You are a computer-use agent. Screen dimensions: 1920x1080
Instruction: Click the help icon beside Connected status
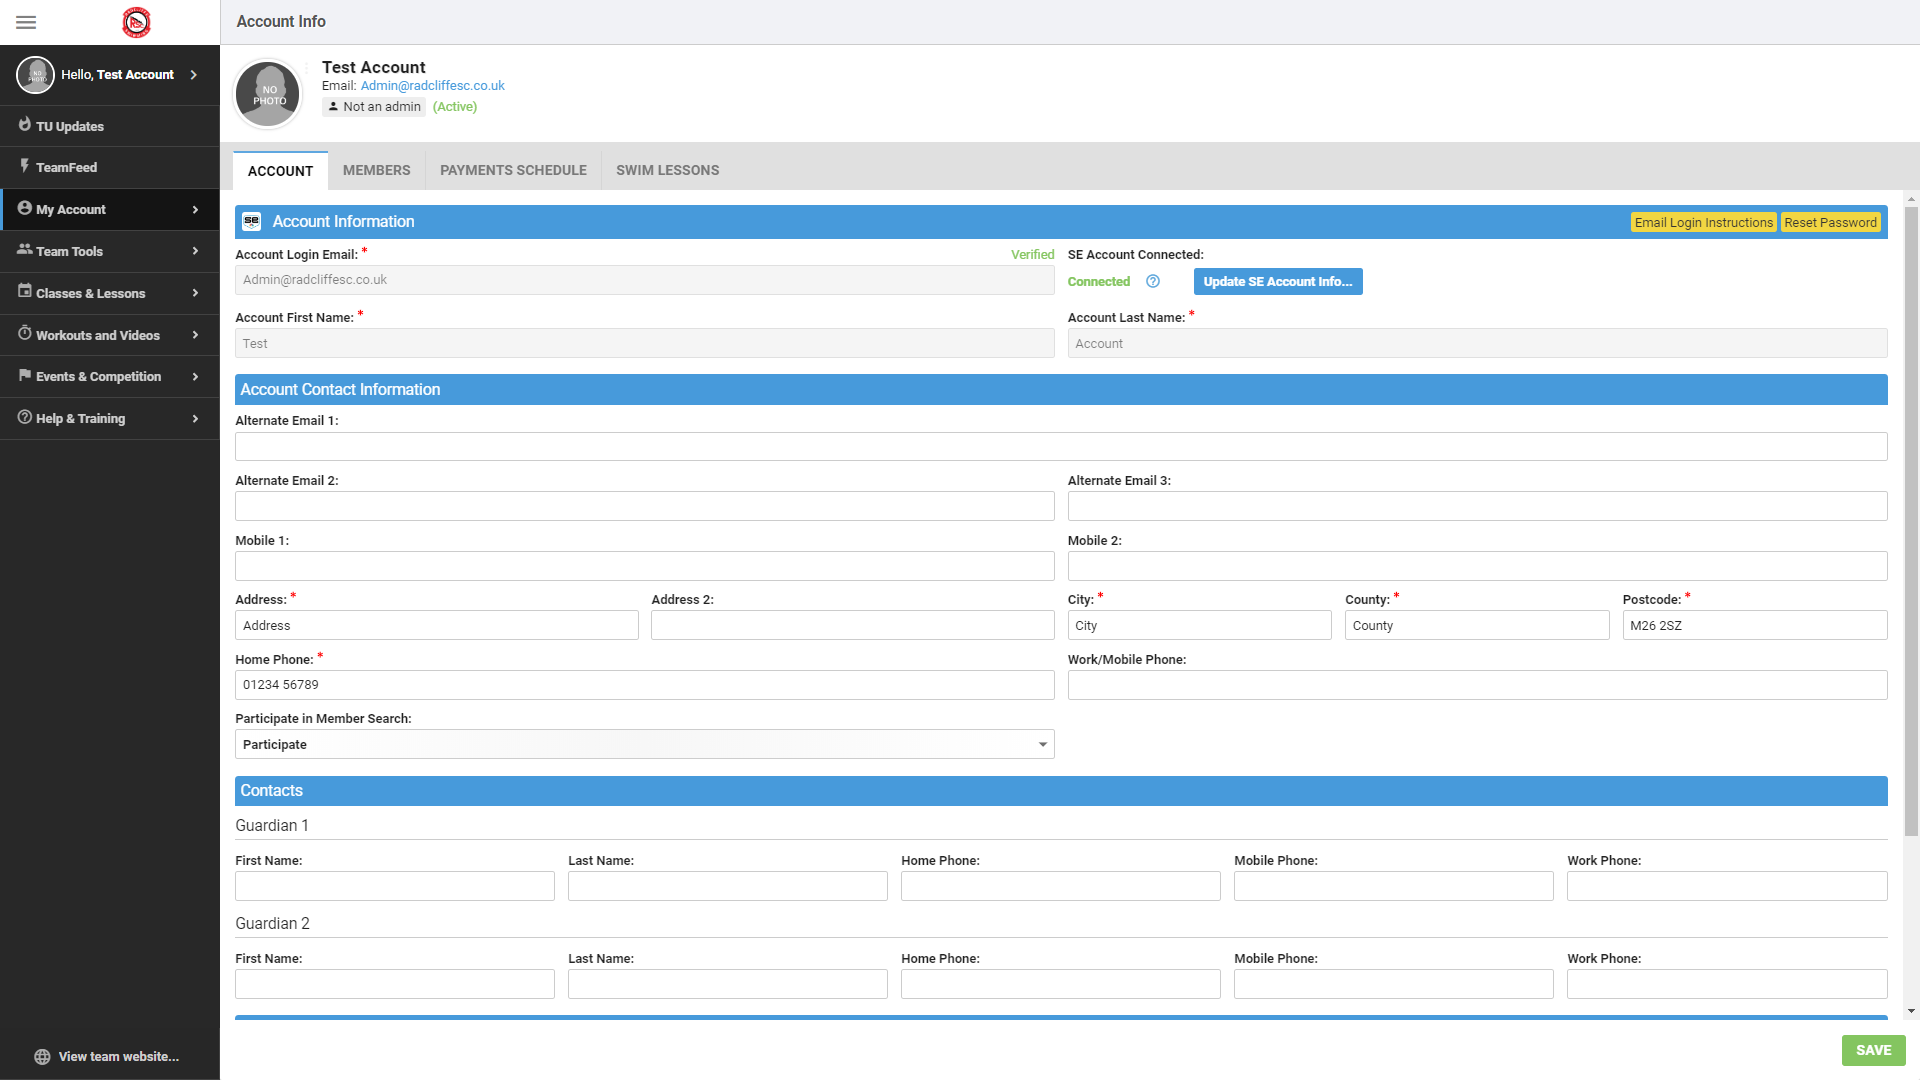point(1152,281)
